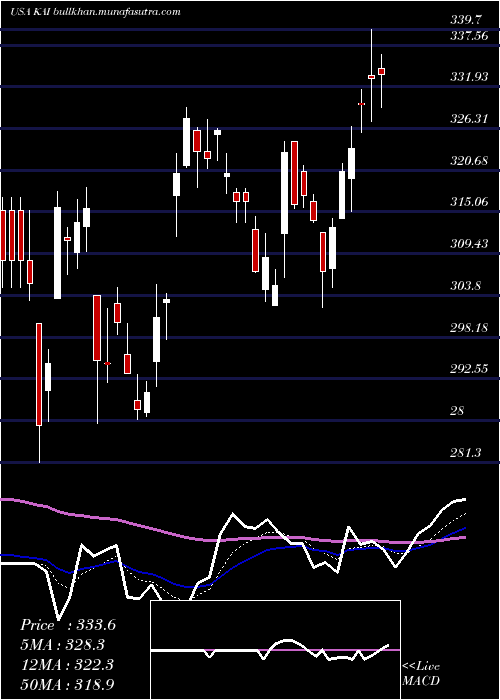This screenshot has height=700, width=500.
Task: Click the 320.68 price axis label
Action: point(469,161)
